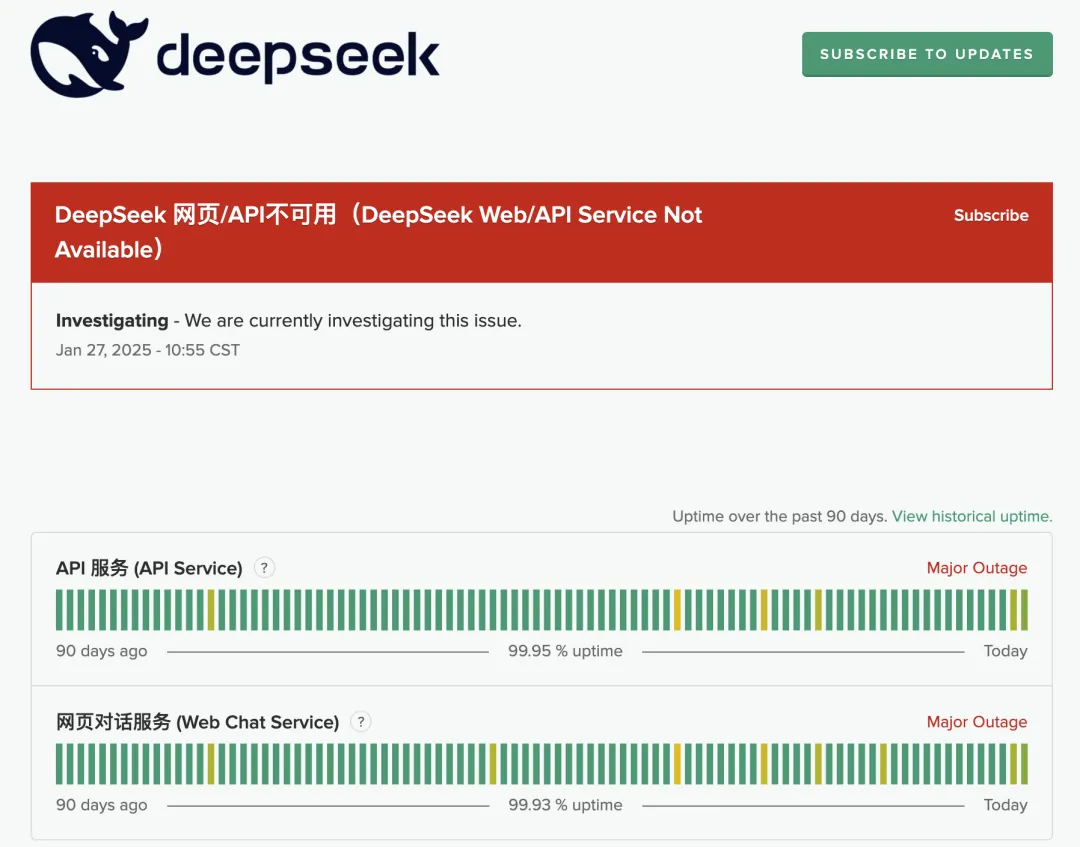This screenshot has width=1080, height=847.
Task: Open the help icon beside Web Chat Service
Action: coord(361,722)
